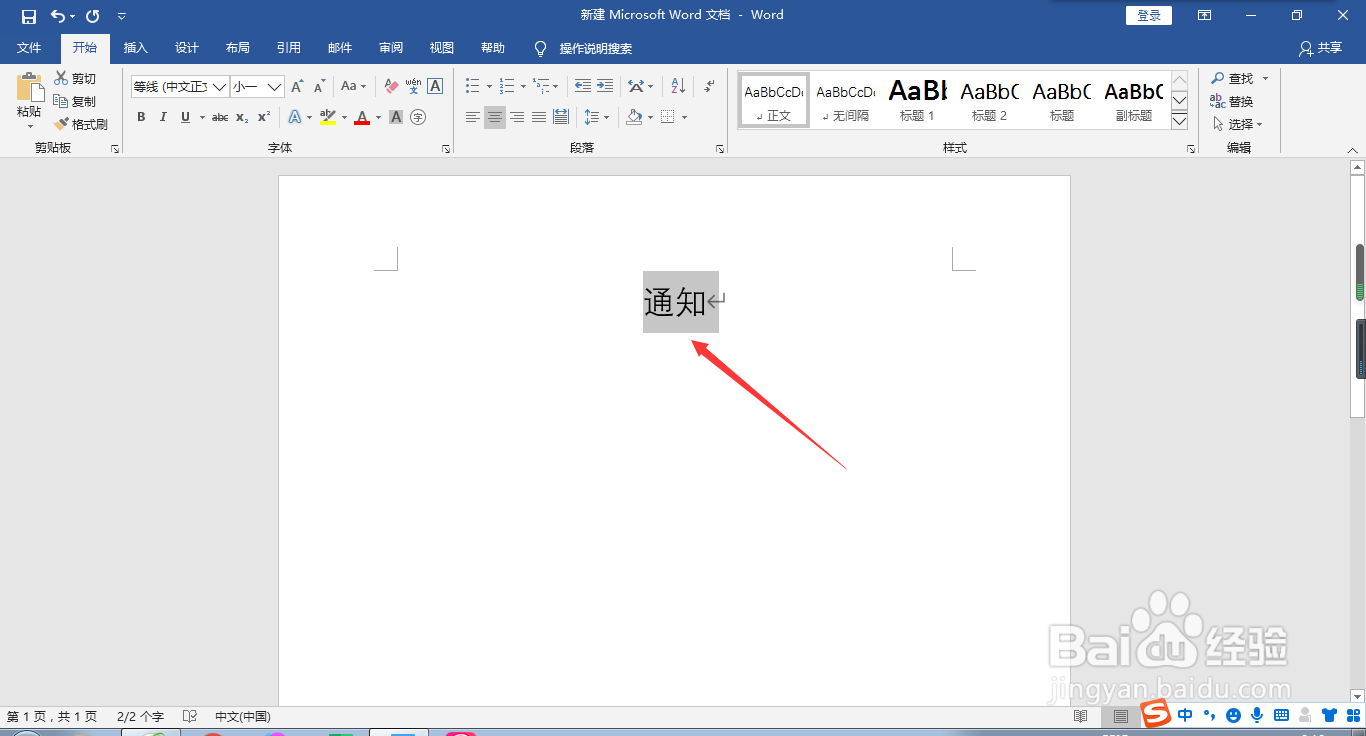
Task: Open the borders dropdown arrow
Action: pos(684,117)
